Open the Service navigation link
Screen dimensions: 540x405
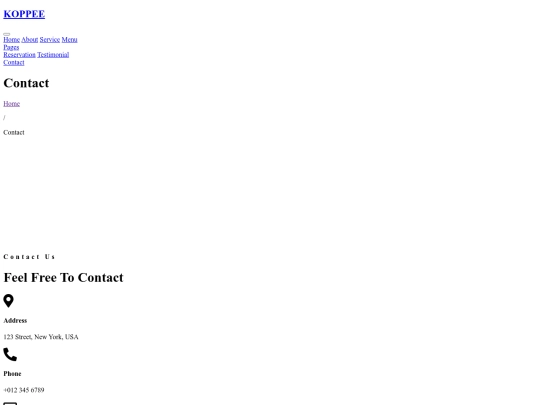(x=50, y=40)
